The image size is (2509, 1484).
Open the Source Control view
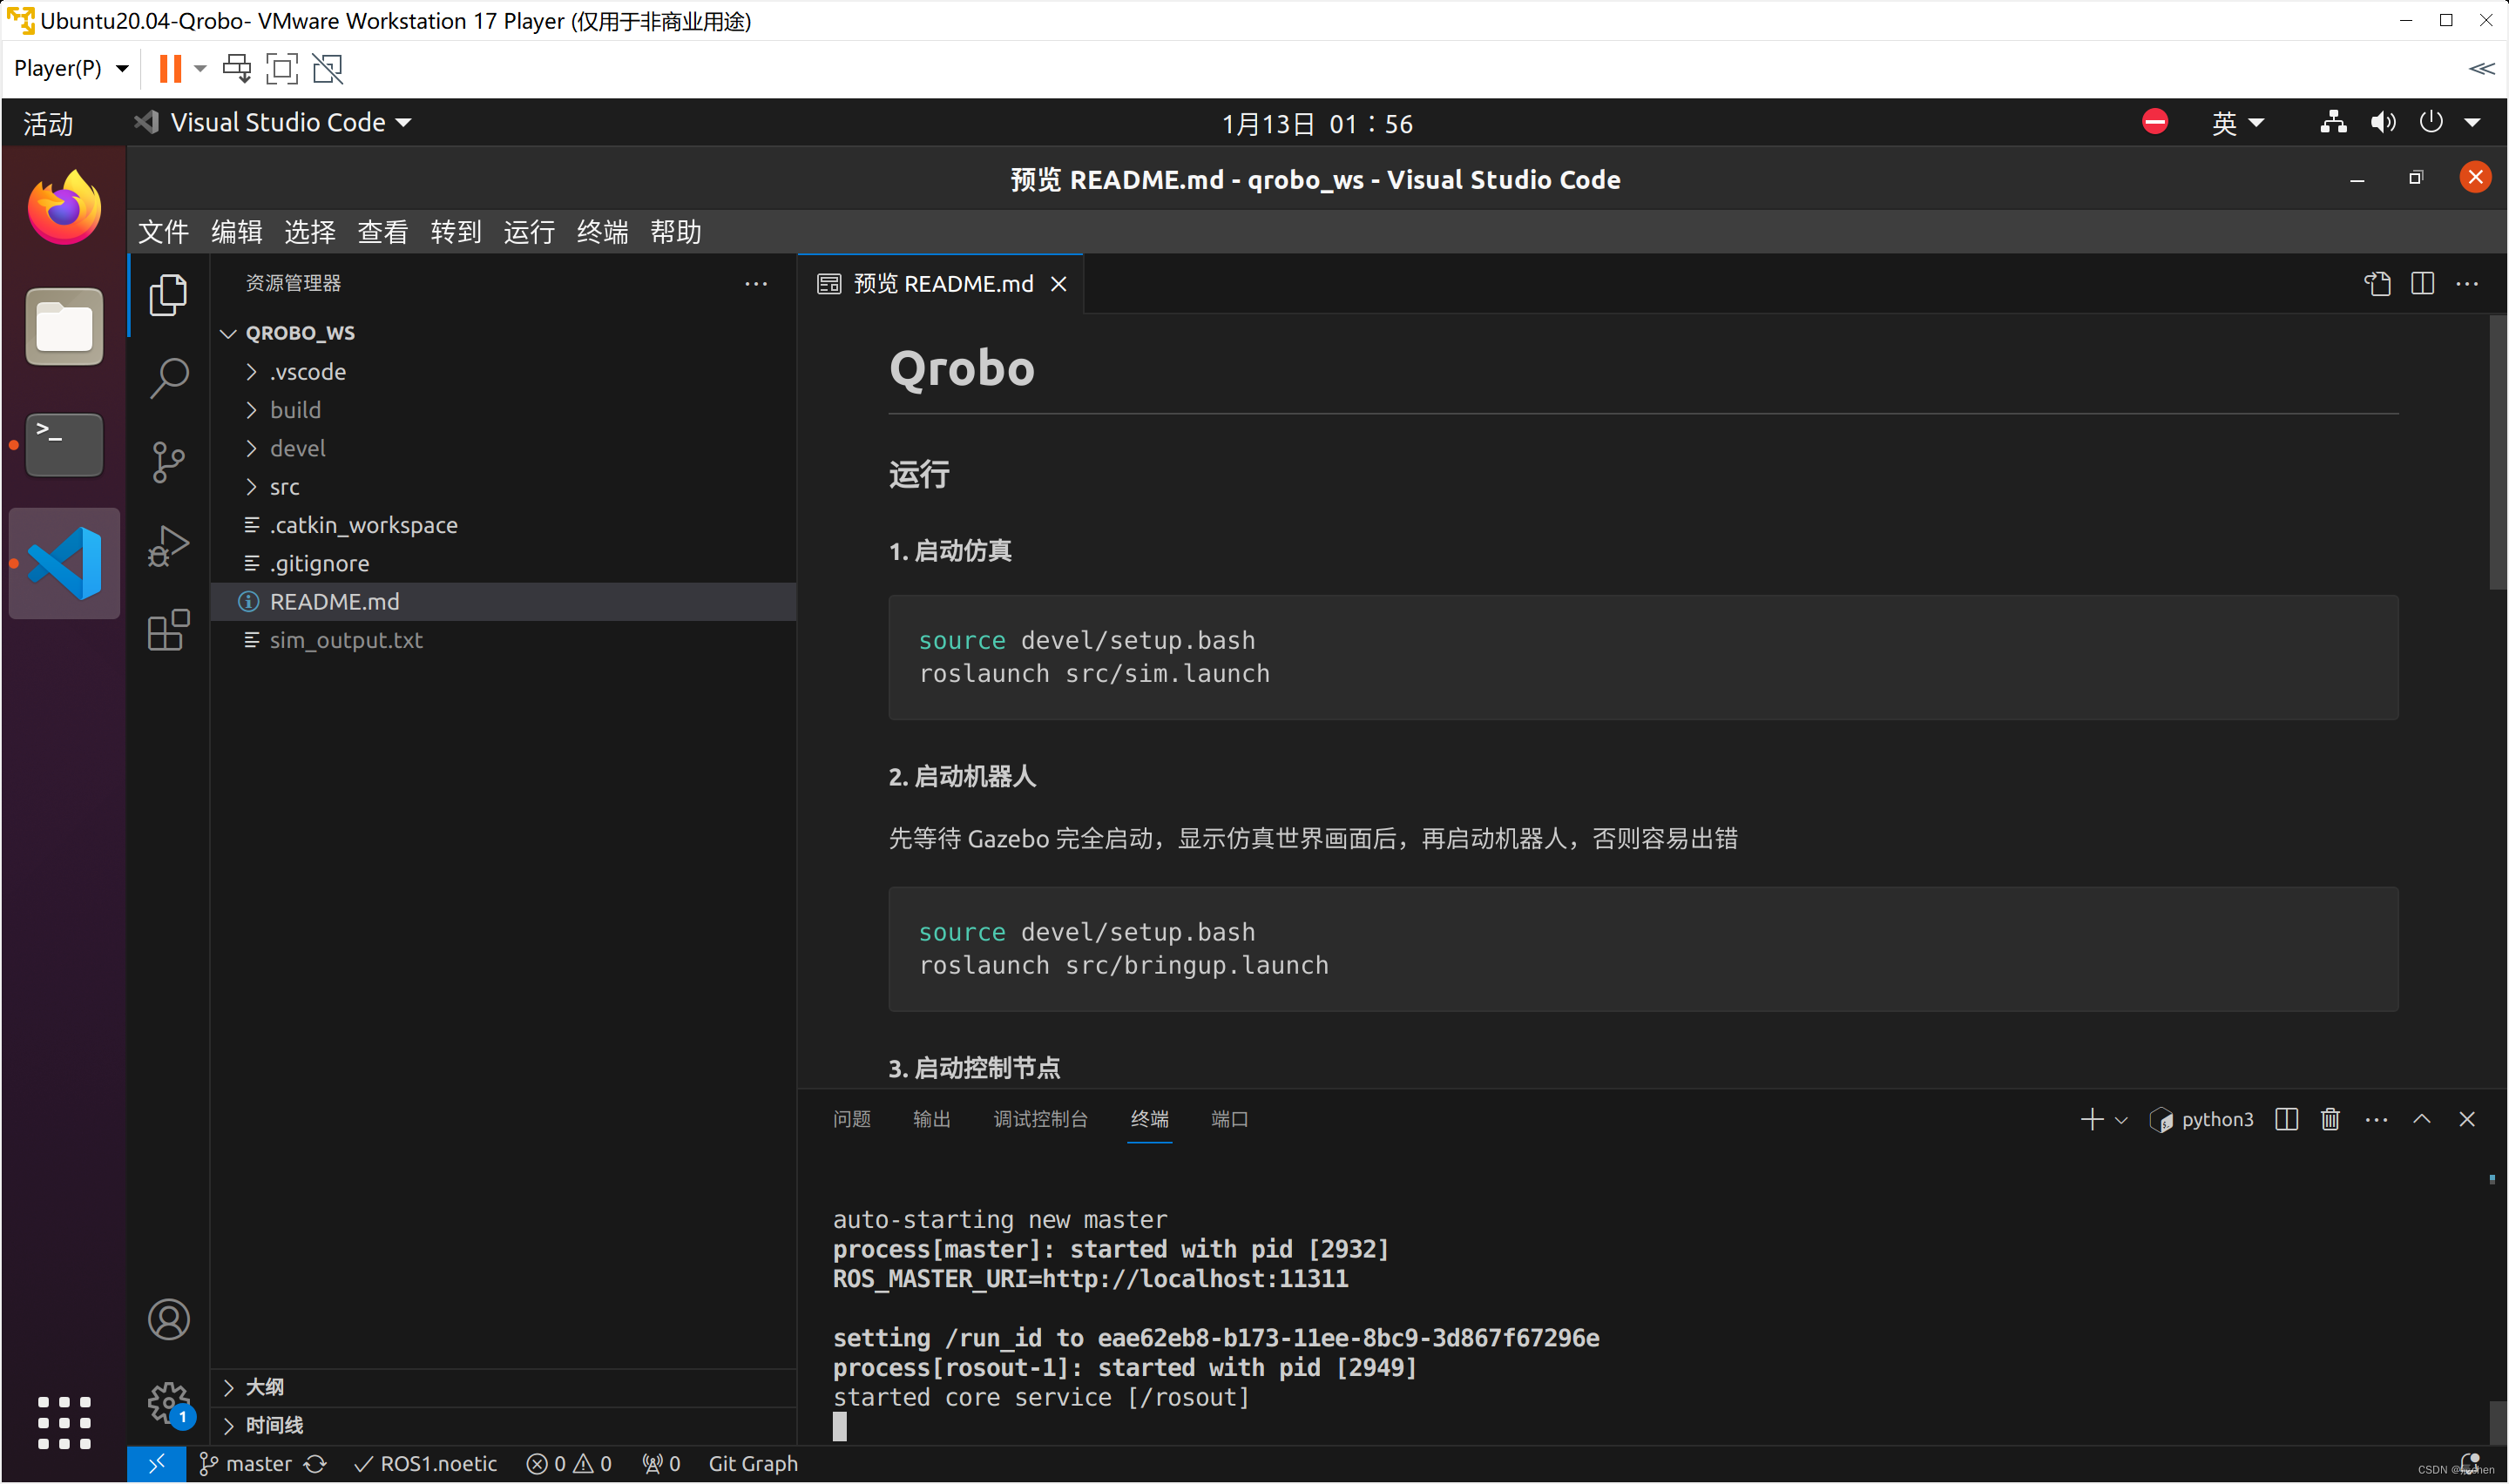pyautogui.click(x=168, y=462)
